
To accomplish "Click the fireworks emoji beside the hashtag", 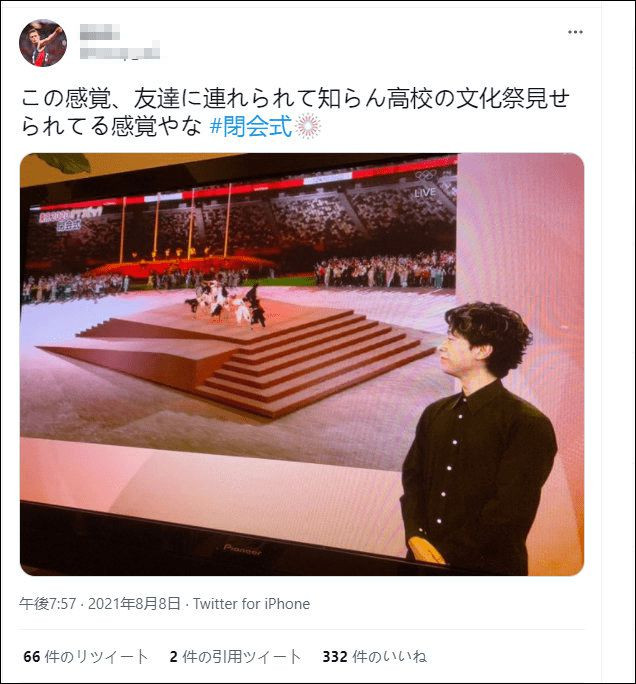I will 308,127.
